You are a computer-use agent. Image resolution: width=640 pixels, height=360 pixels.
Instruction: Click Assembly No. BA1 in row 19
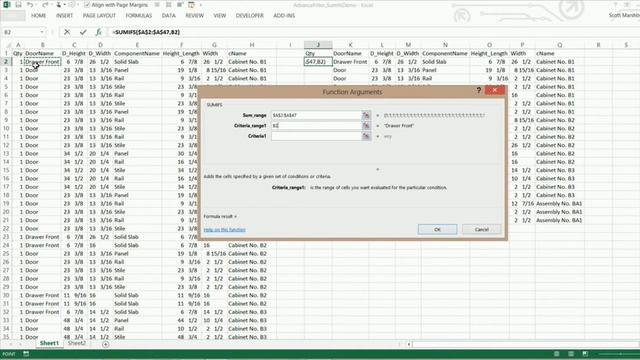click(x=559, y=203)
